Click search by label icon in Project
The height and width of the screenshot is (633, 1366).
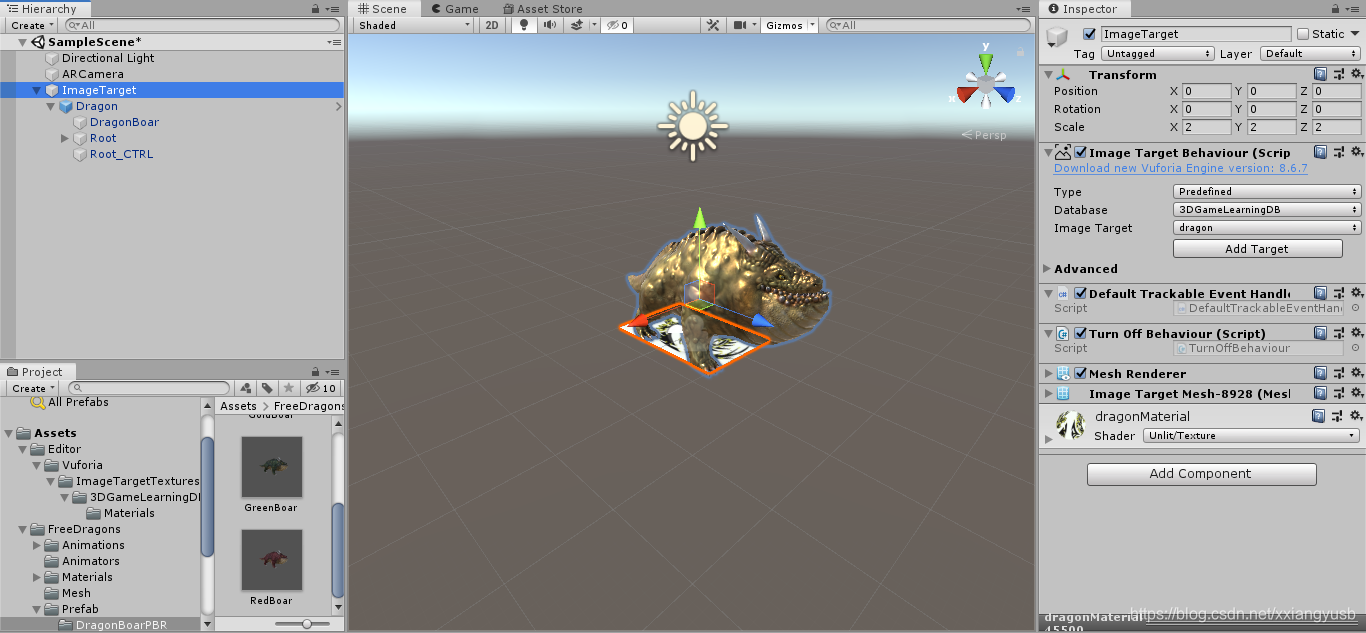coord(267,388)
